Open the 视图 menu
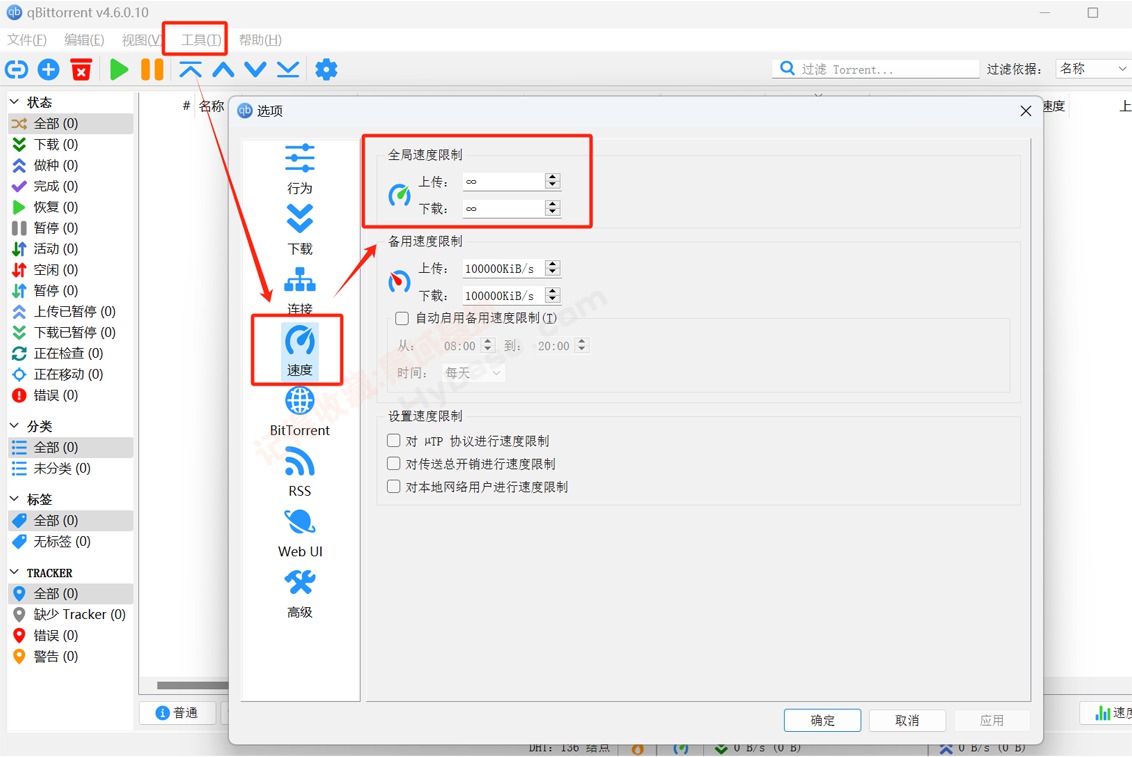 140,39
